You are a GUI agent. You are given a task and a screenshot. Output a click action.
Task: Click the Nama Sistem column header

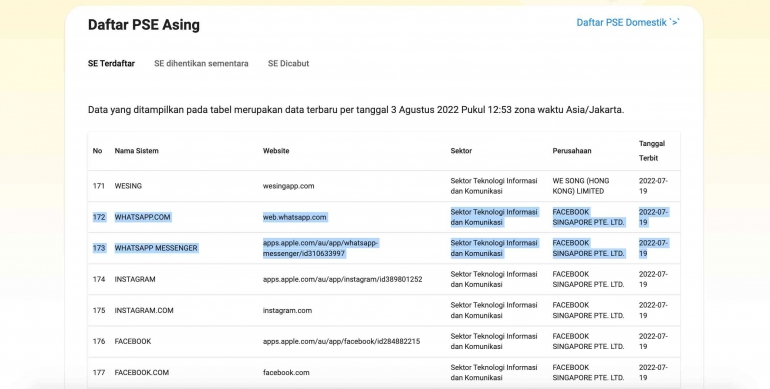pyautogui.click(x=137, y=151)
